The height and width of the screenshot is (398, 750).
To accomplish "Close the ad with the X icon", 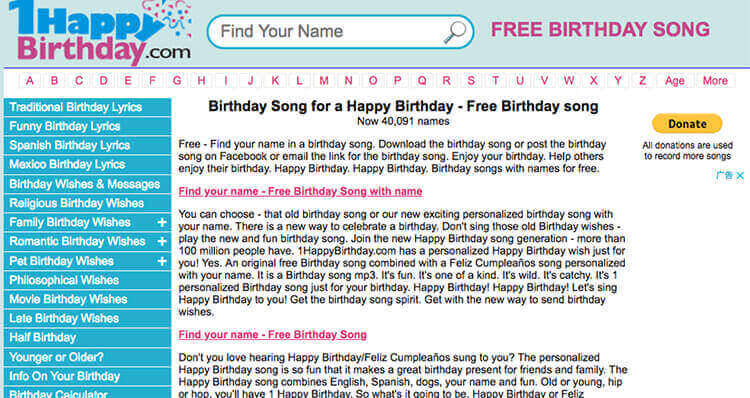I will 740,176.
